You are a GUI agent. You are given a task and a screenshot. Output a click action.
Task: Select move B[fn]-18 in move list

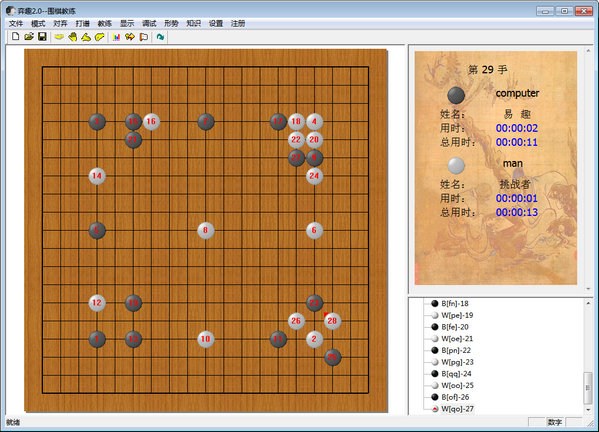(455, 303)
